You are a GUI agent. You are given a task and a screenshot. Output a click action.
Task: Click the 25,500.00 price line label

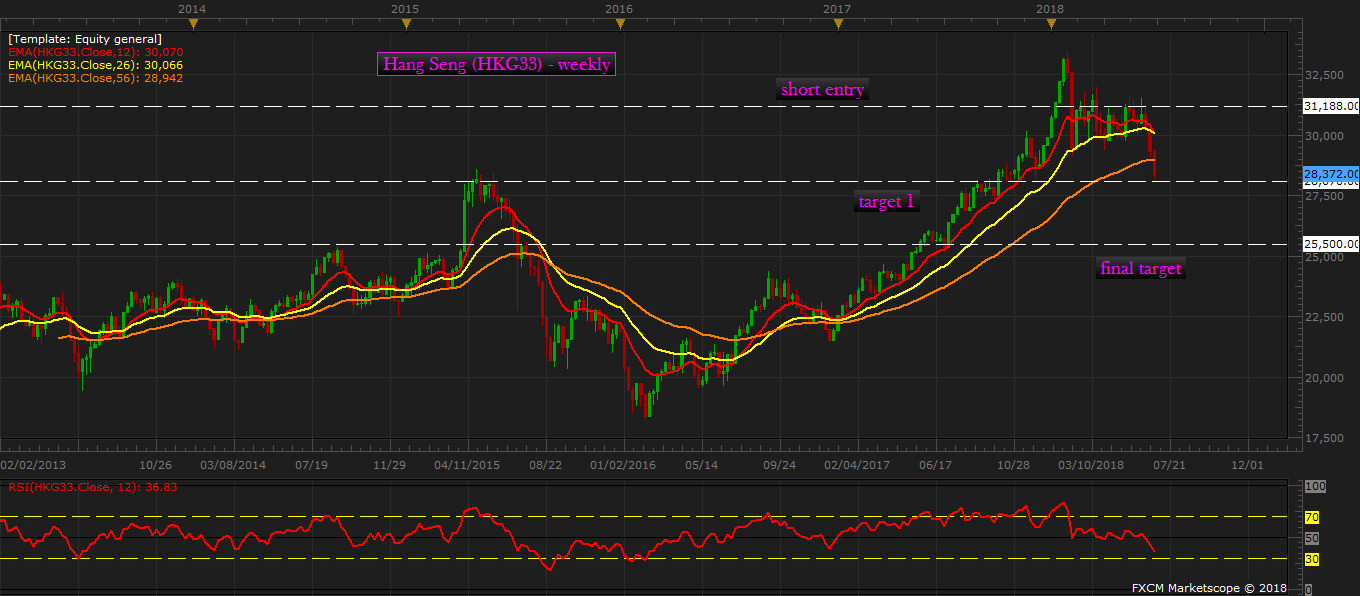tap(1331, 244)
